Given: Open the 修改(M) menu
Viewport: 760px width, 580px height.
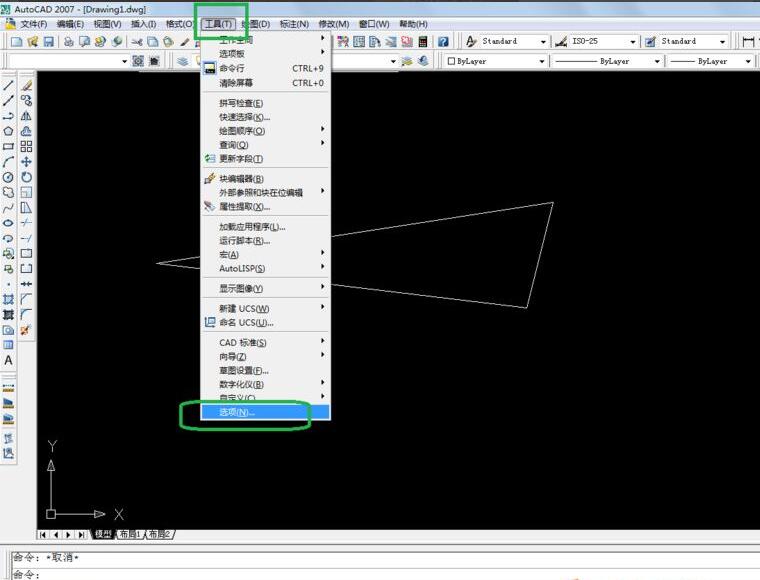Looking at the screenshot, I should (334, 24).
